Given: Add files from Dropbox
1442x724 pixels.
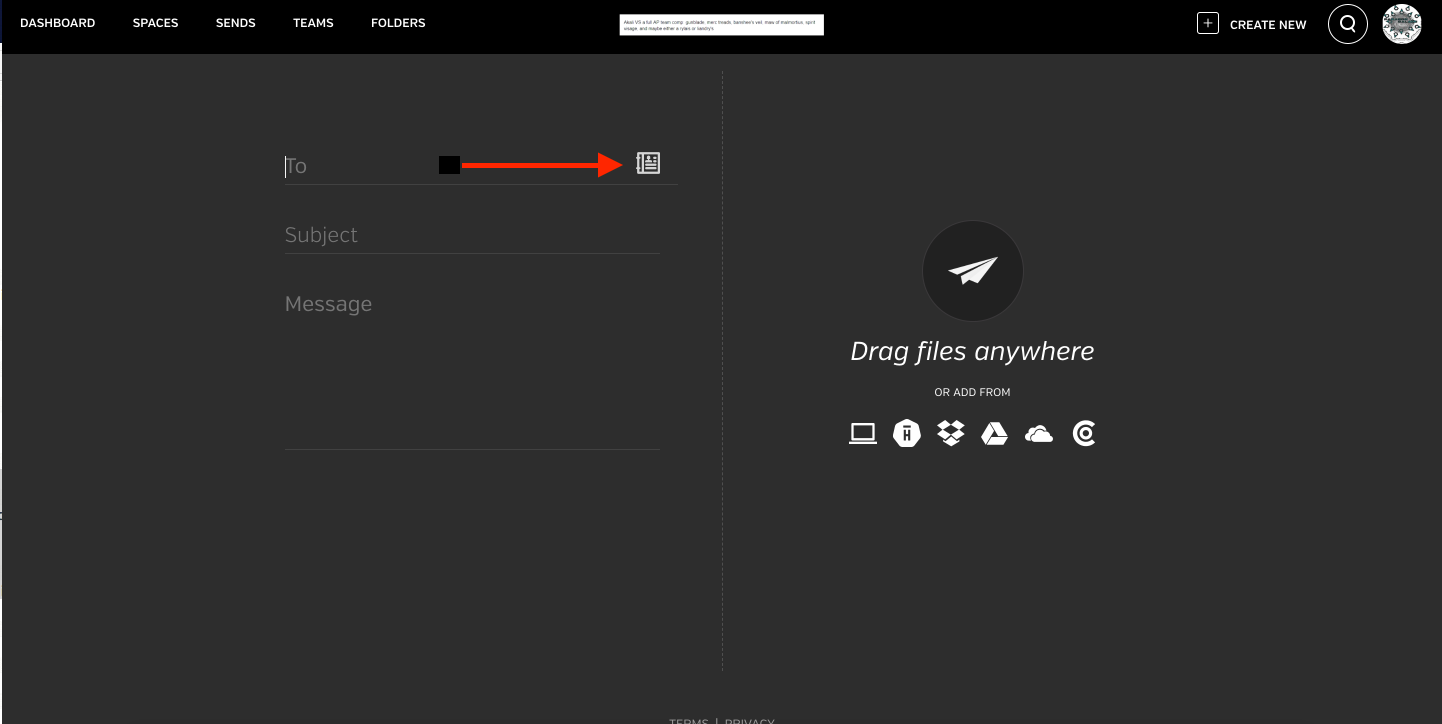Looking at the screenshot, I should click(x=950, y=433).
